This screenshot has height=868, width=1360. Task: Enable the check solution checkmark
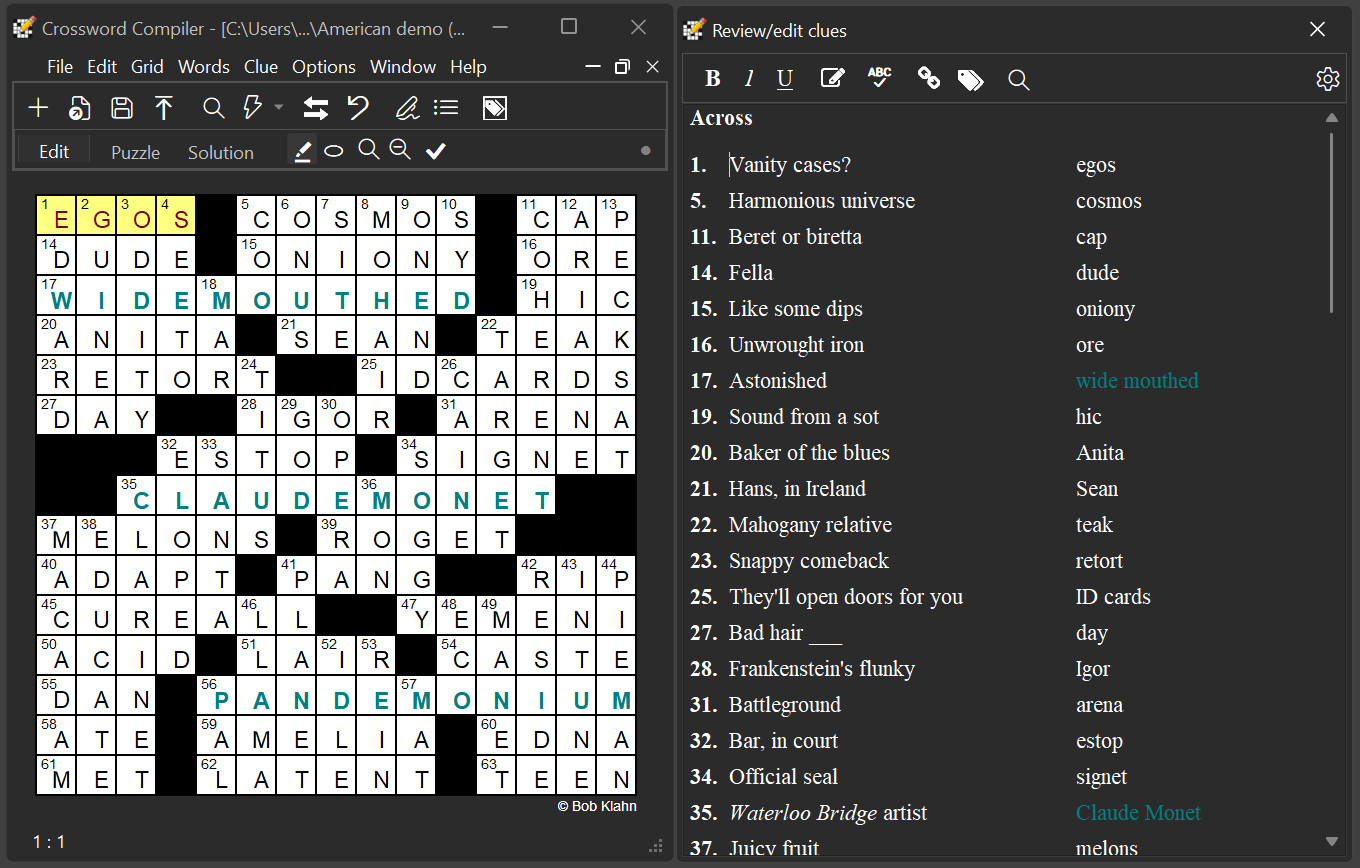pos(436,150)
